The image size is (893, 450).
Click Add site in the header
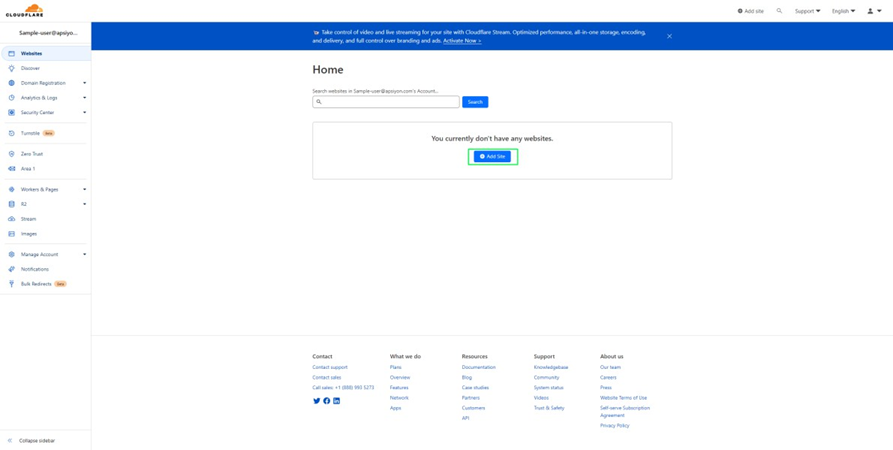[751, 11]
